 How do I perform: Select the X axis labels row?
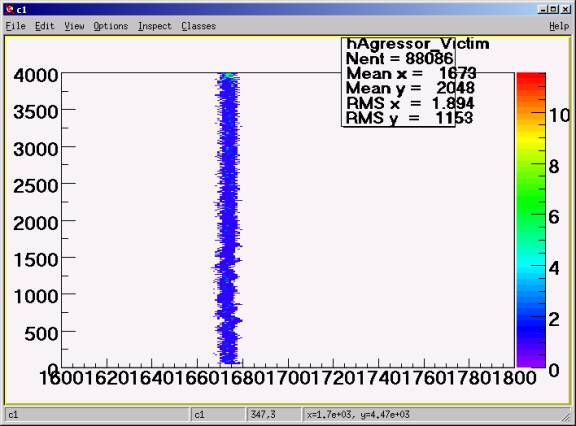tap(288, 378)
